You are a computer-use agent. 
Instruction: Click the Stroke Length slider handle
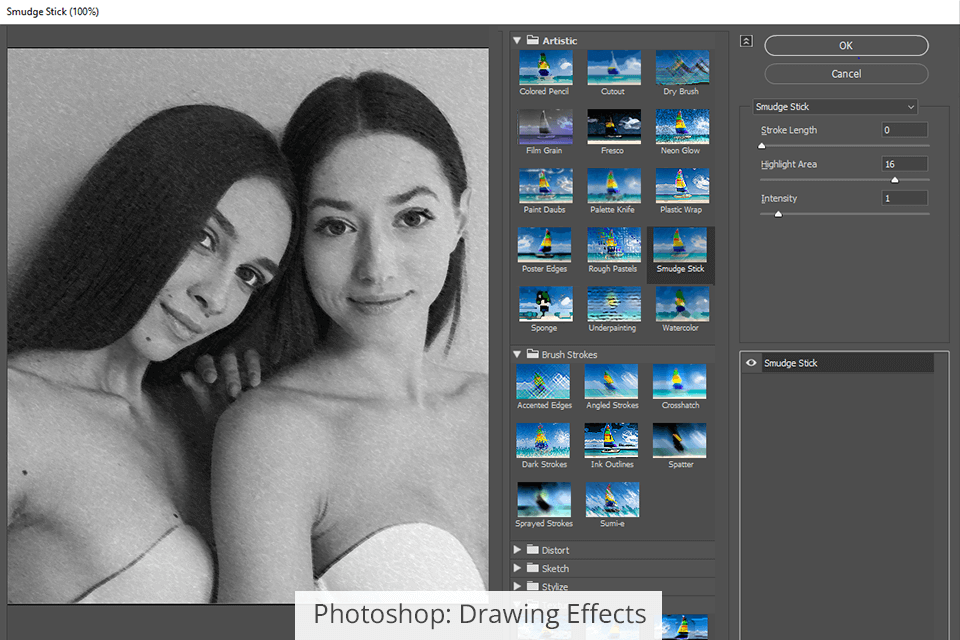pyautogui.click(x=762, y=146)
